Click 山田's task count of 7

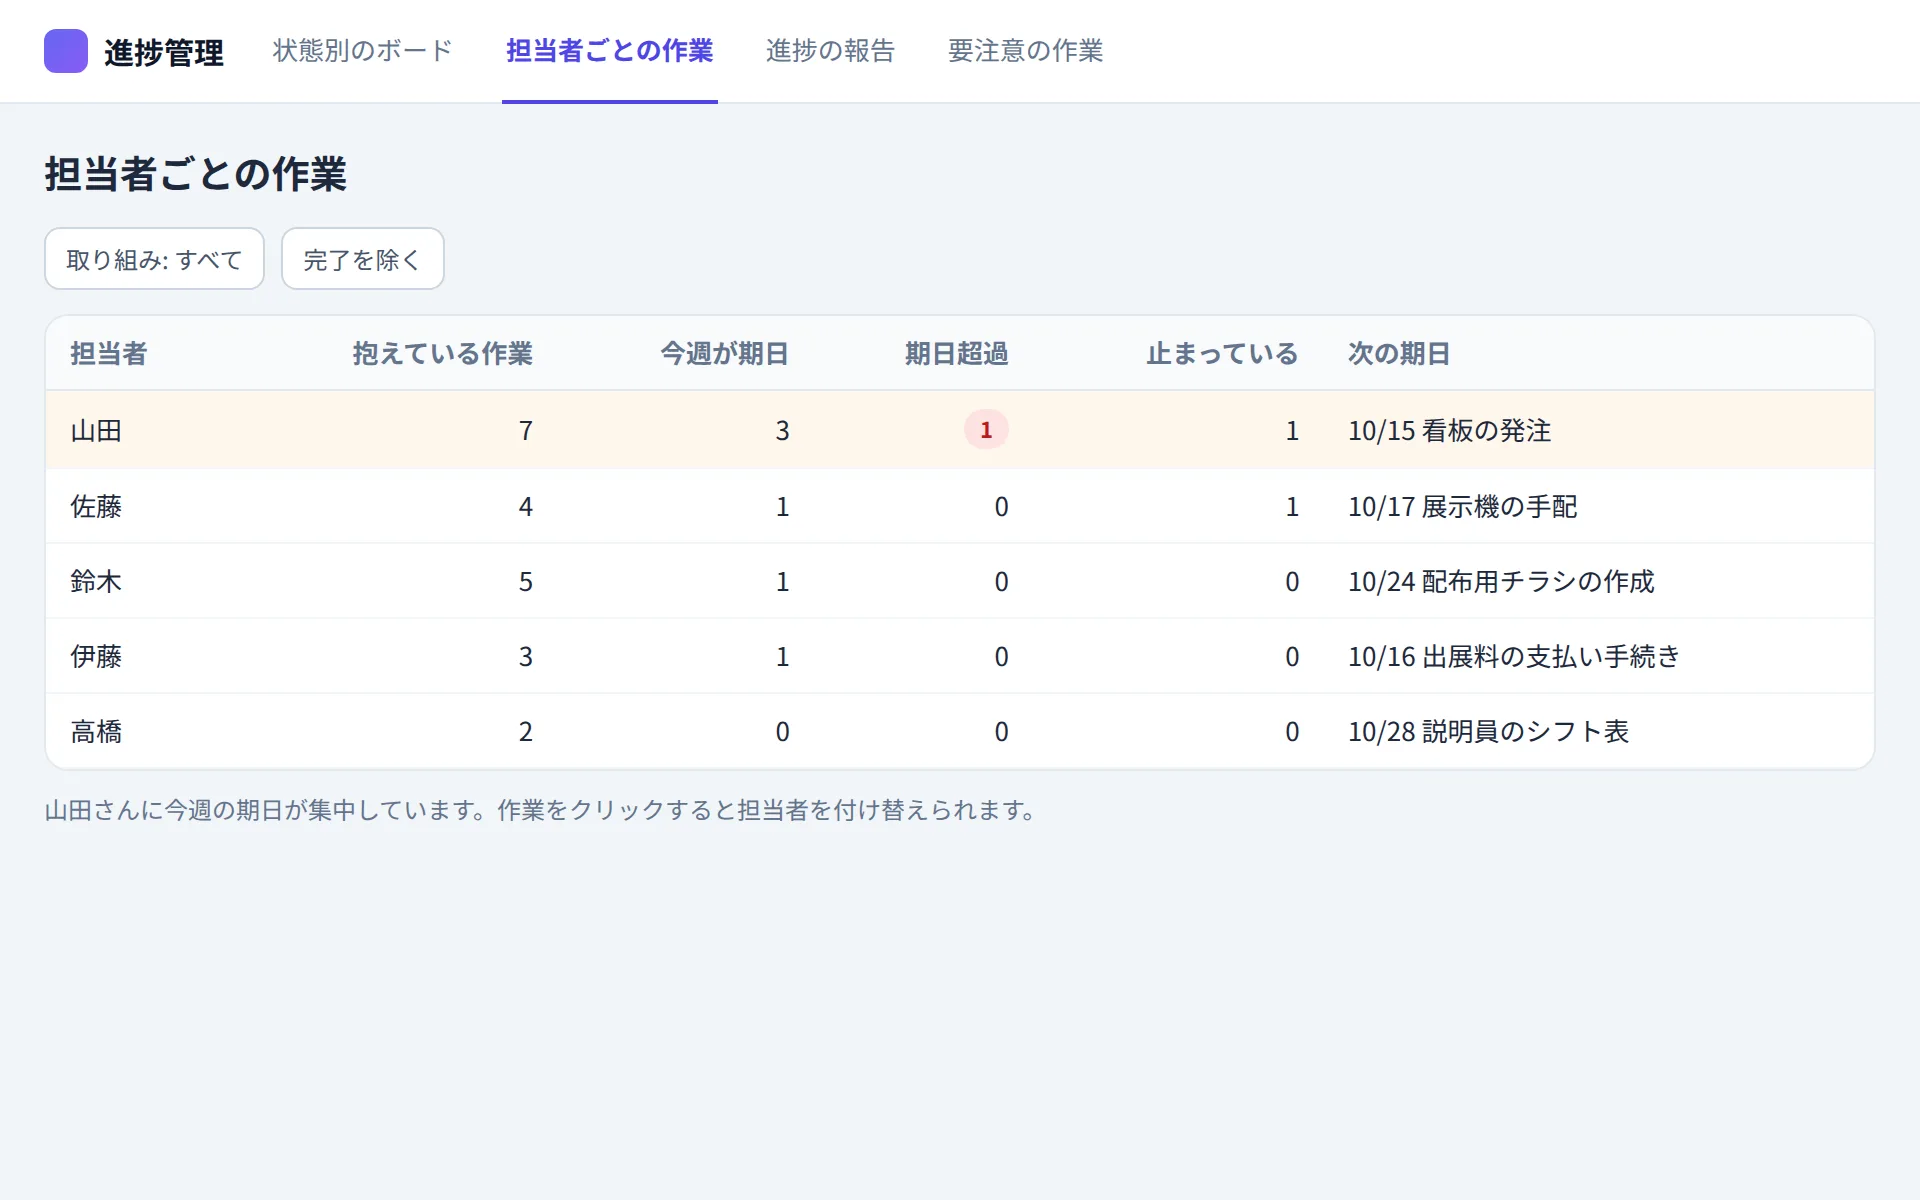pyautogui.click(x=526, y=431)
